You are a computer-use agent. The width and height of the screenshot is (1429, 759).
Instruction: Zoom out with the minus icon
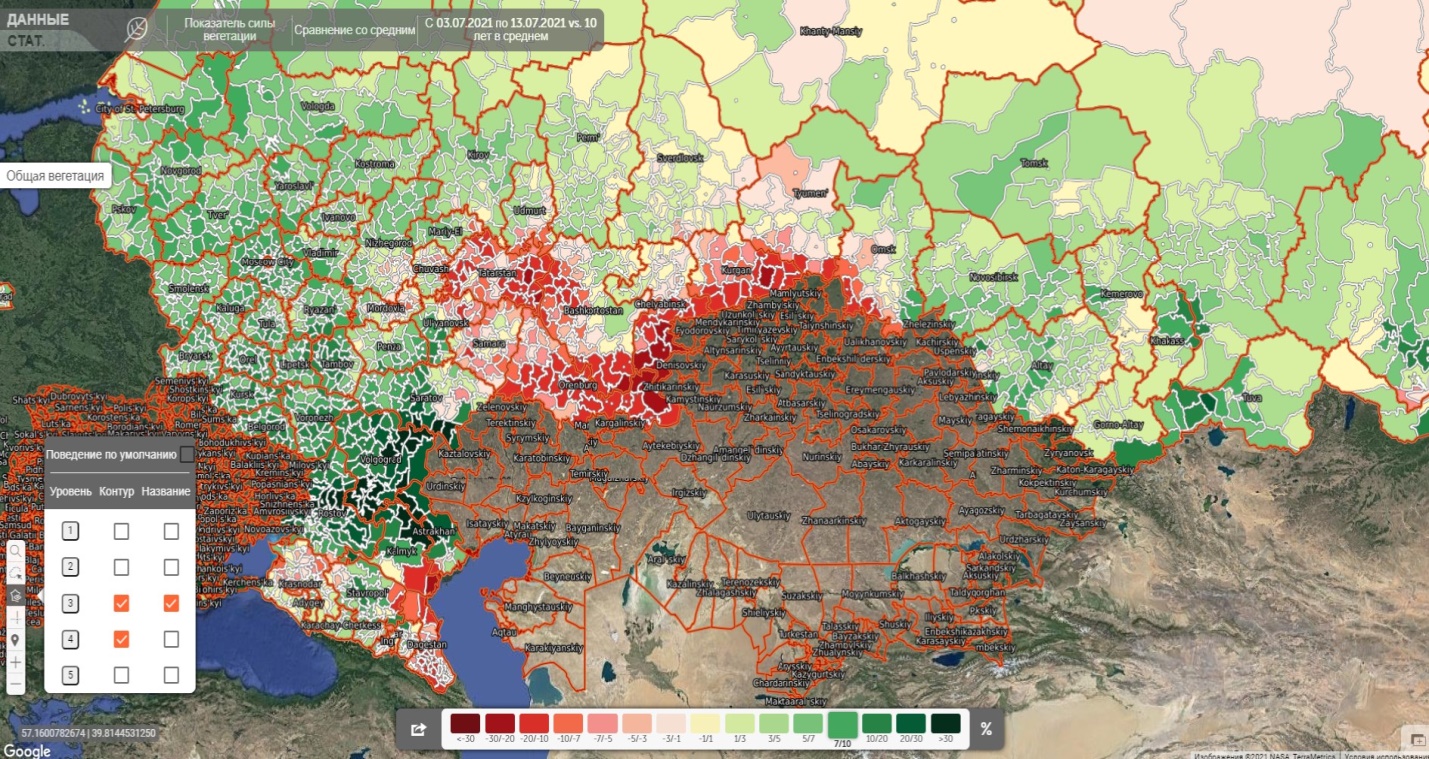coord(15,684)
